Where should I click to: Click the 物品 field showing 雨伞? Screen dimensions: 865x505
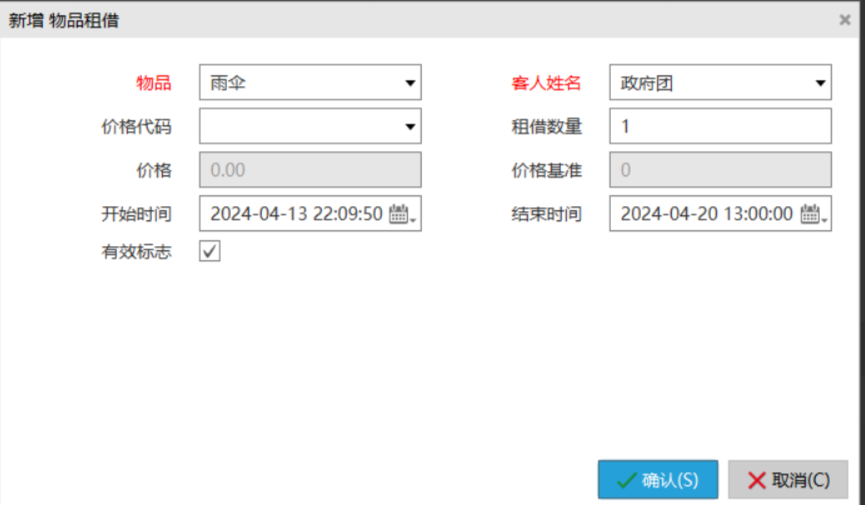[298, 84]
